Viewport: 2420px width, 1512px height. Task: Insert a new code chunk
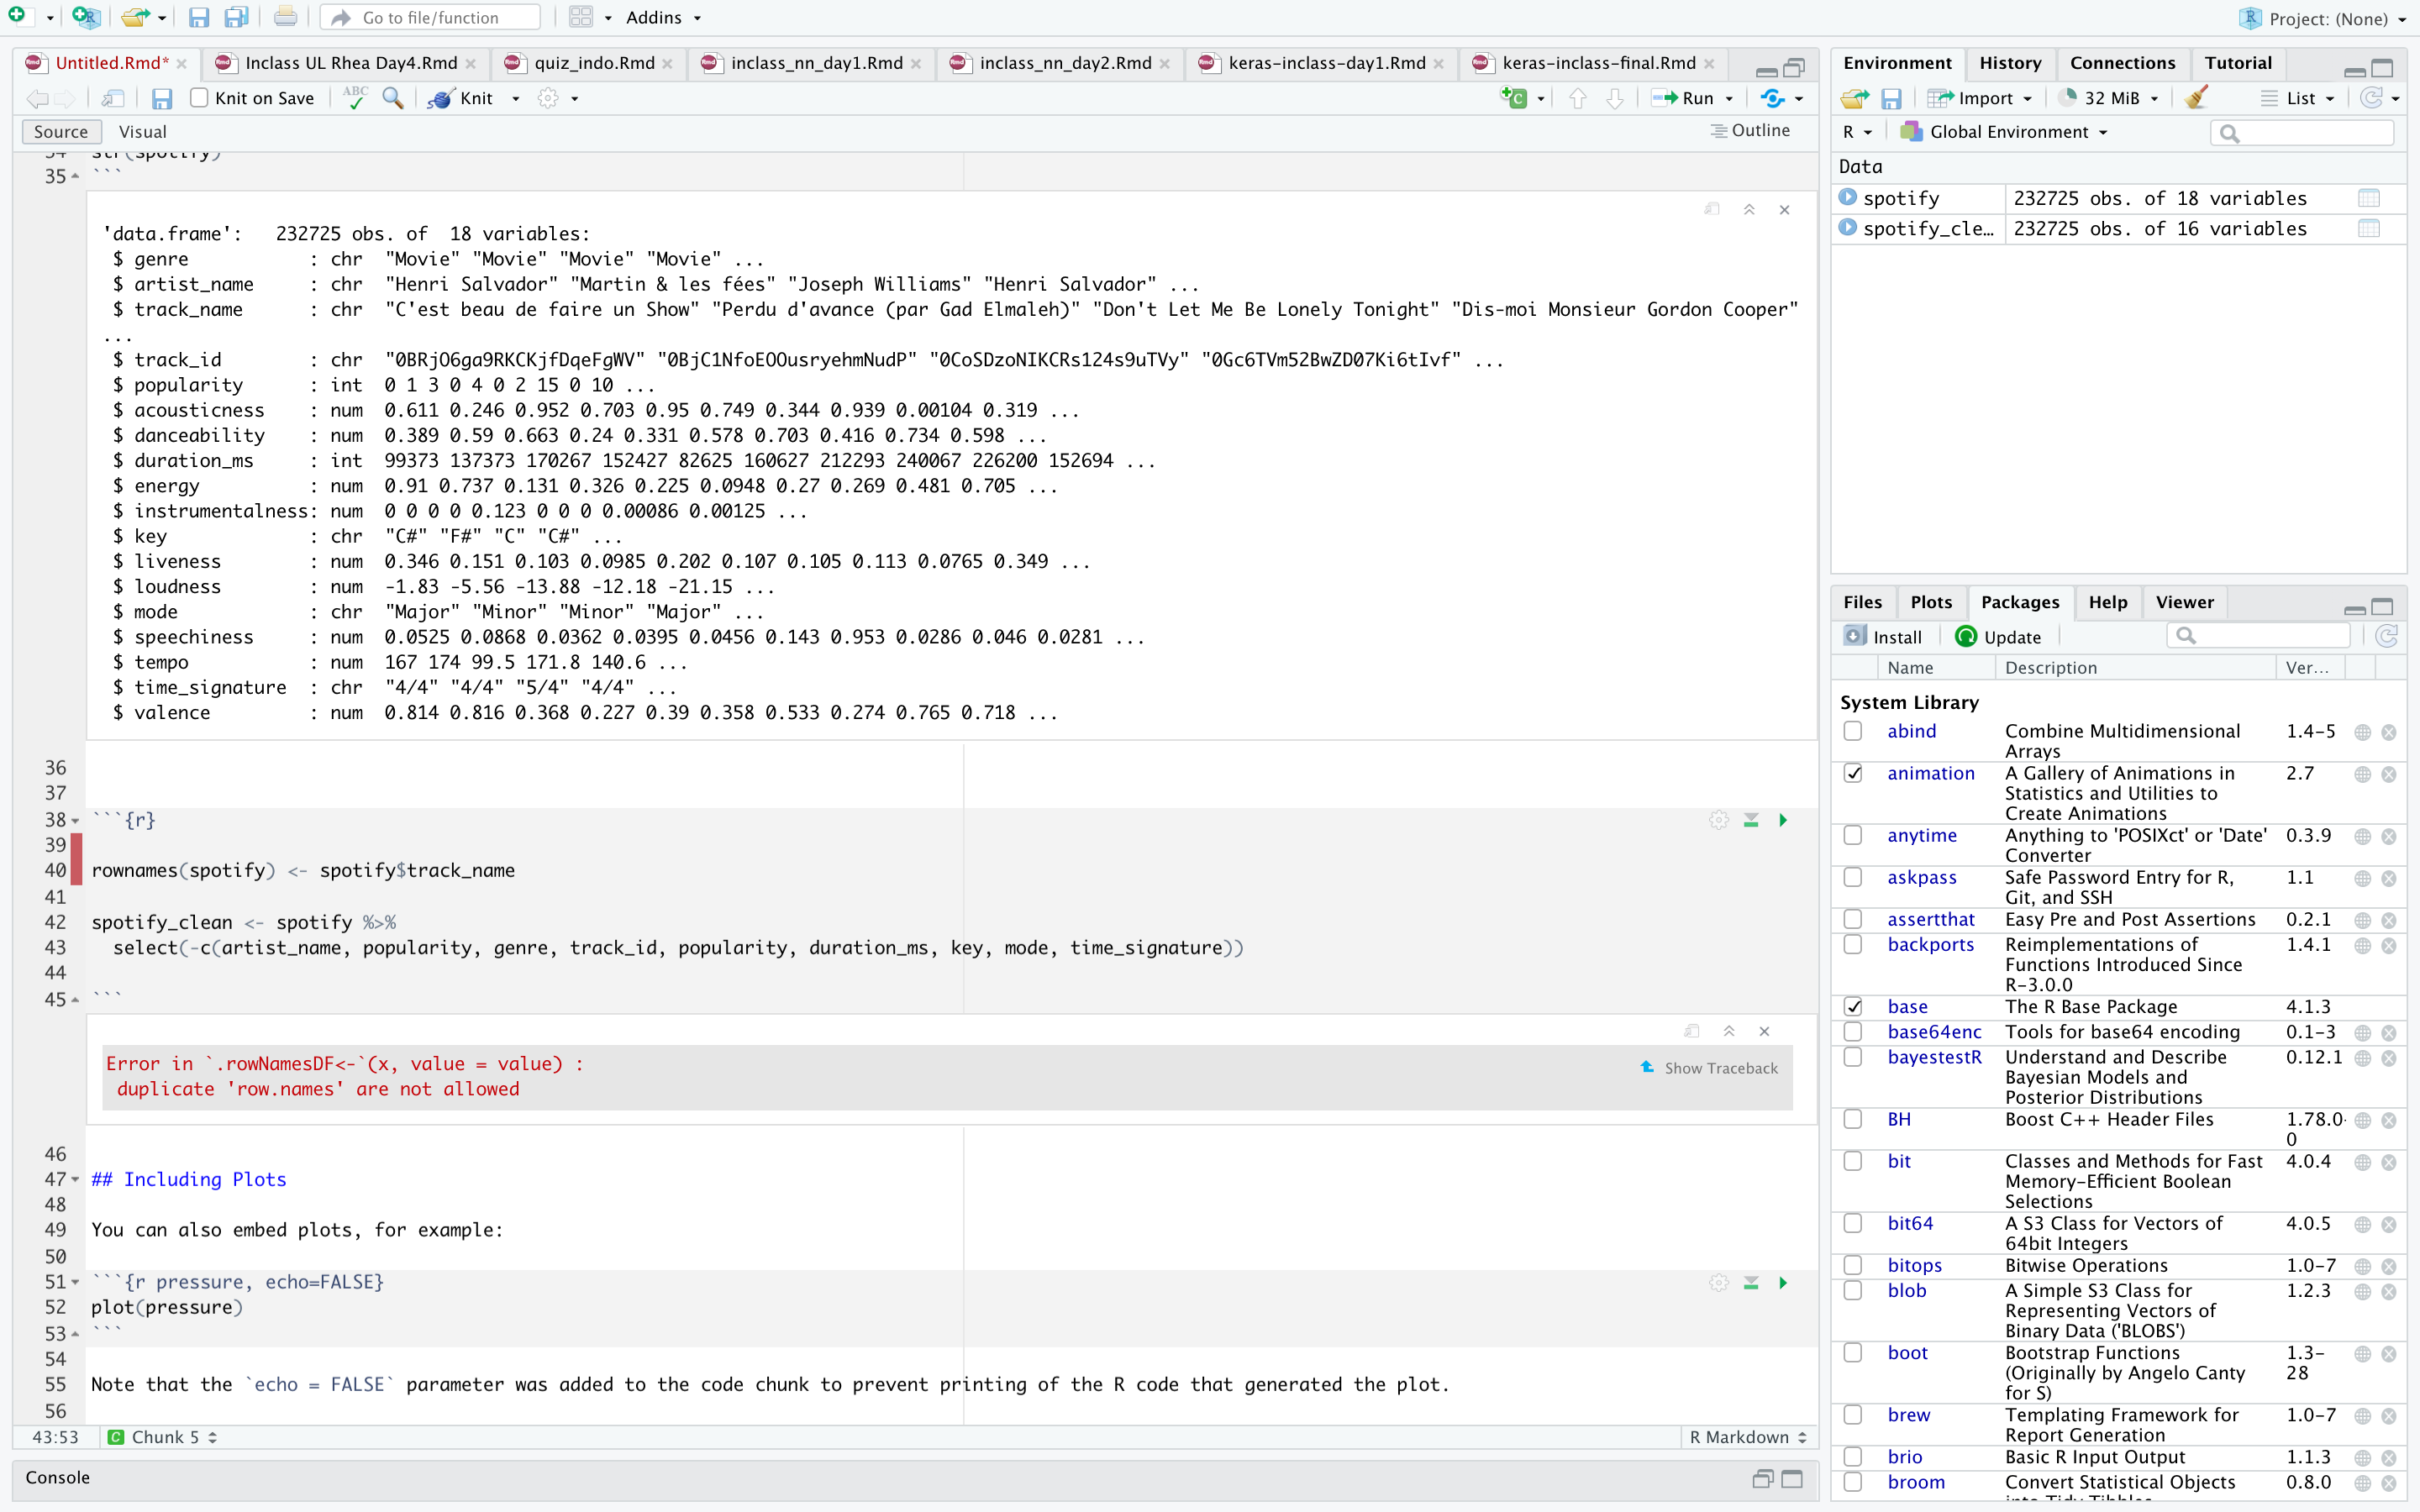click(x=1516, y=98)
